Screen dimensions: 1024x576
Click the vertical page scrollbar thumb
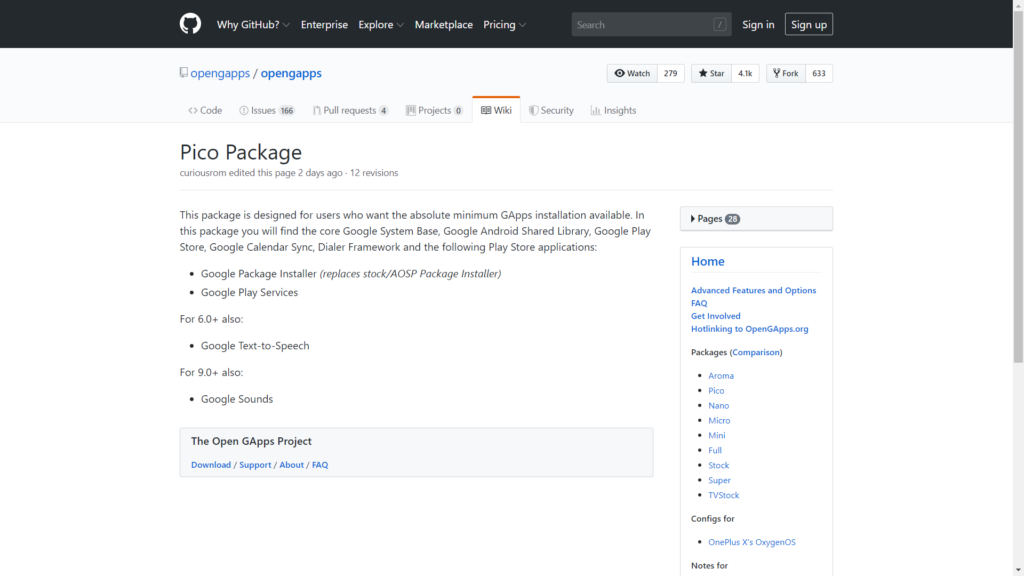tap(1018, 187)
